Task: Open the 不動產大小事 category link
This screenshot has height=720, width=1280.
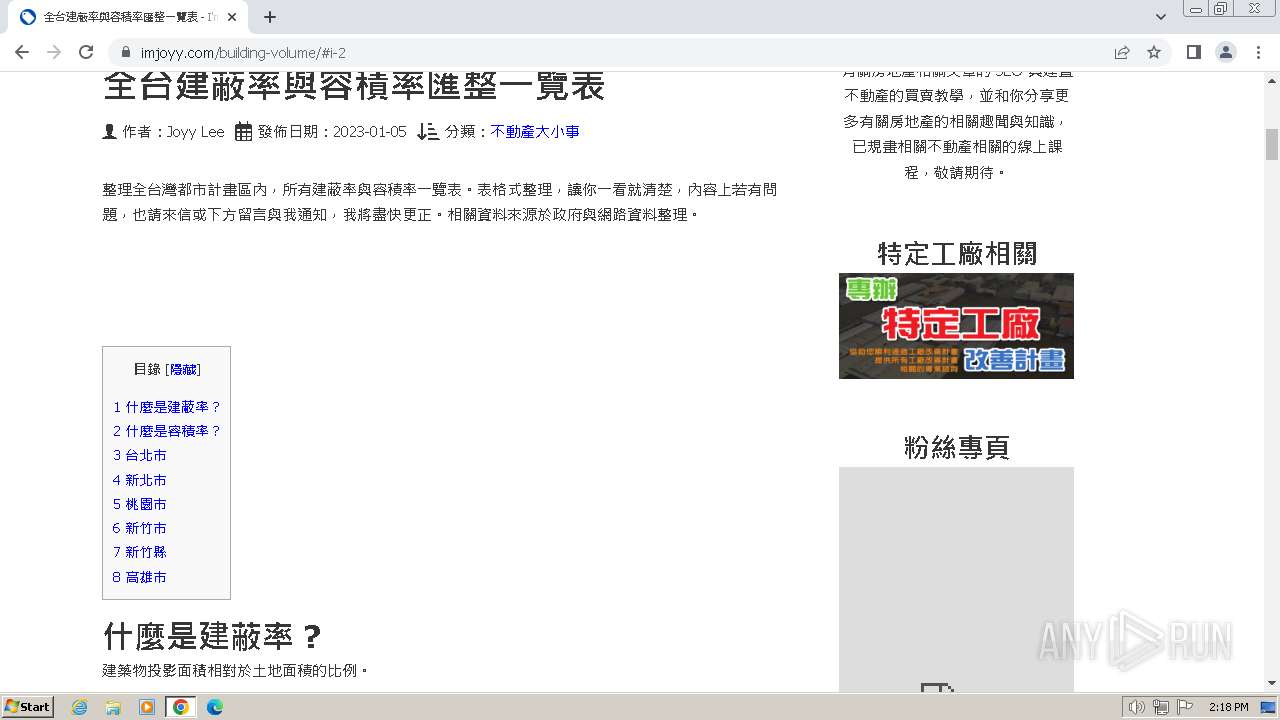Action: point(535,132)
